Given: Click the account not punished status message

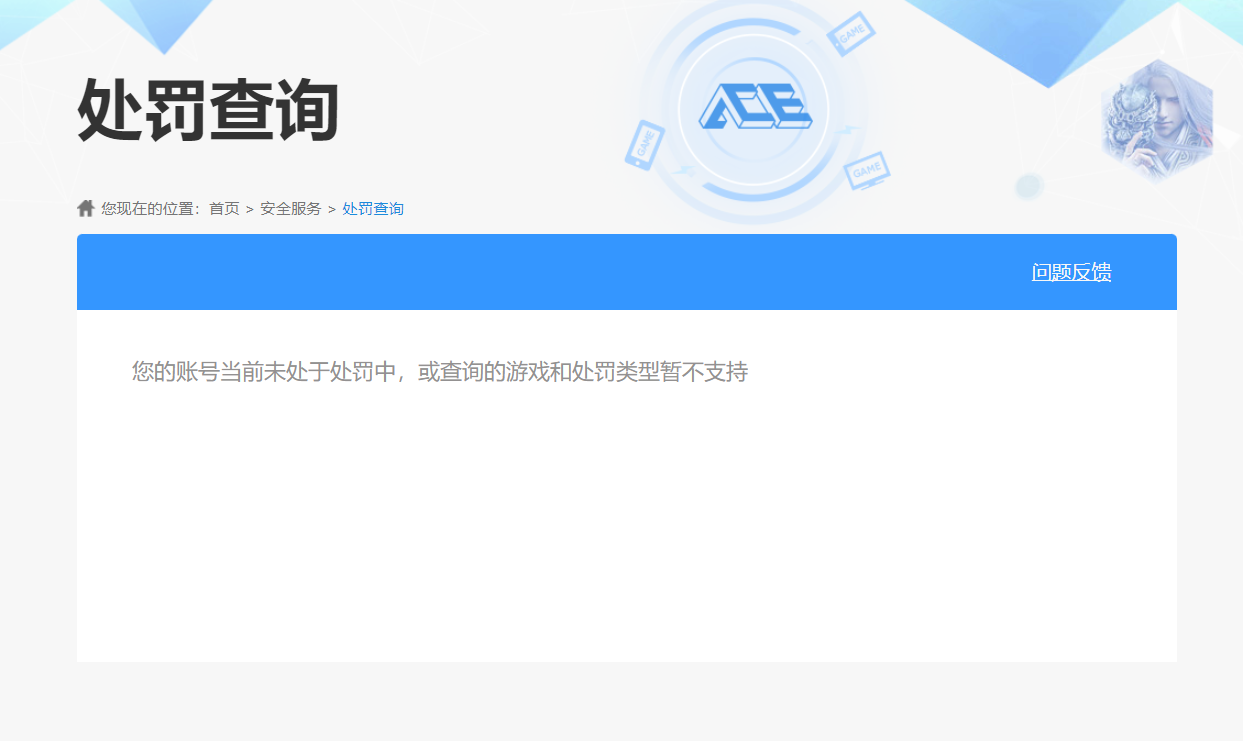Looking at the screenshot, I should [x=440, y=372].
